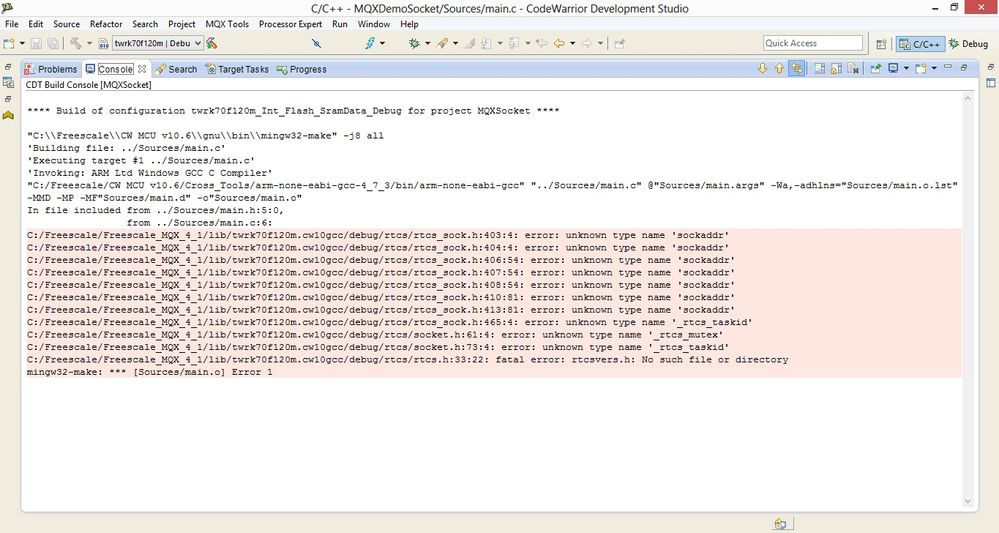Image resolution: width=999 pixels, height=533 pixels.
Task: Click the Flash programmer lightning icon
Action: pos(370,43)
